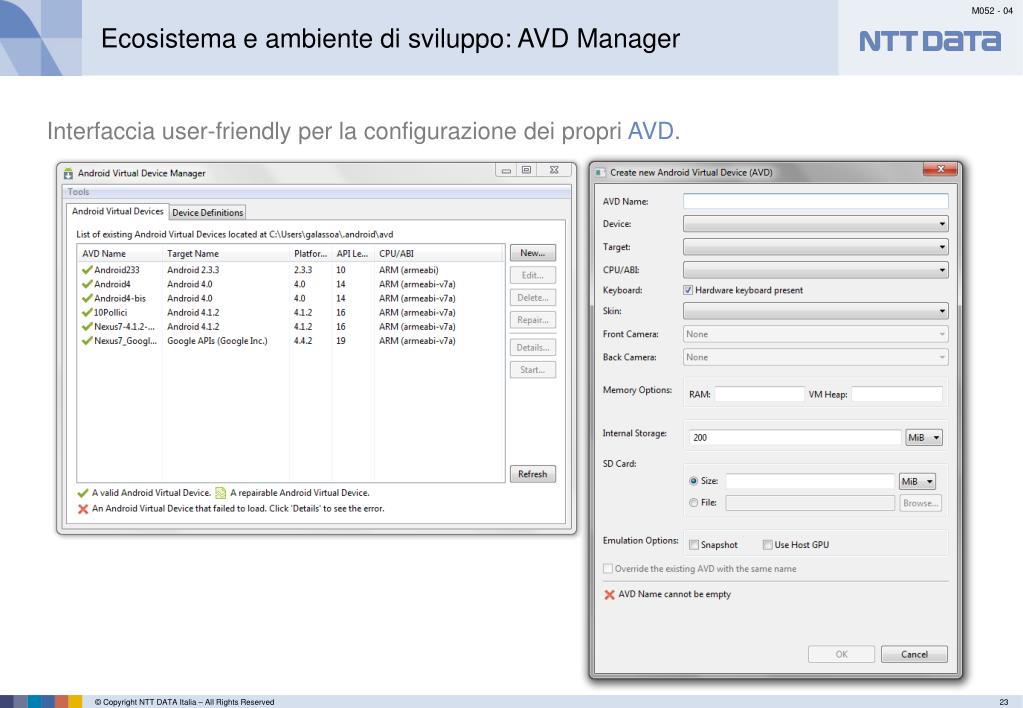This screenshot has height=708, width=1023.
Task: Click the Cancel button in Create AVD dialog
Action: (914, 654)
